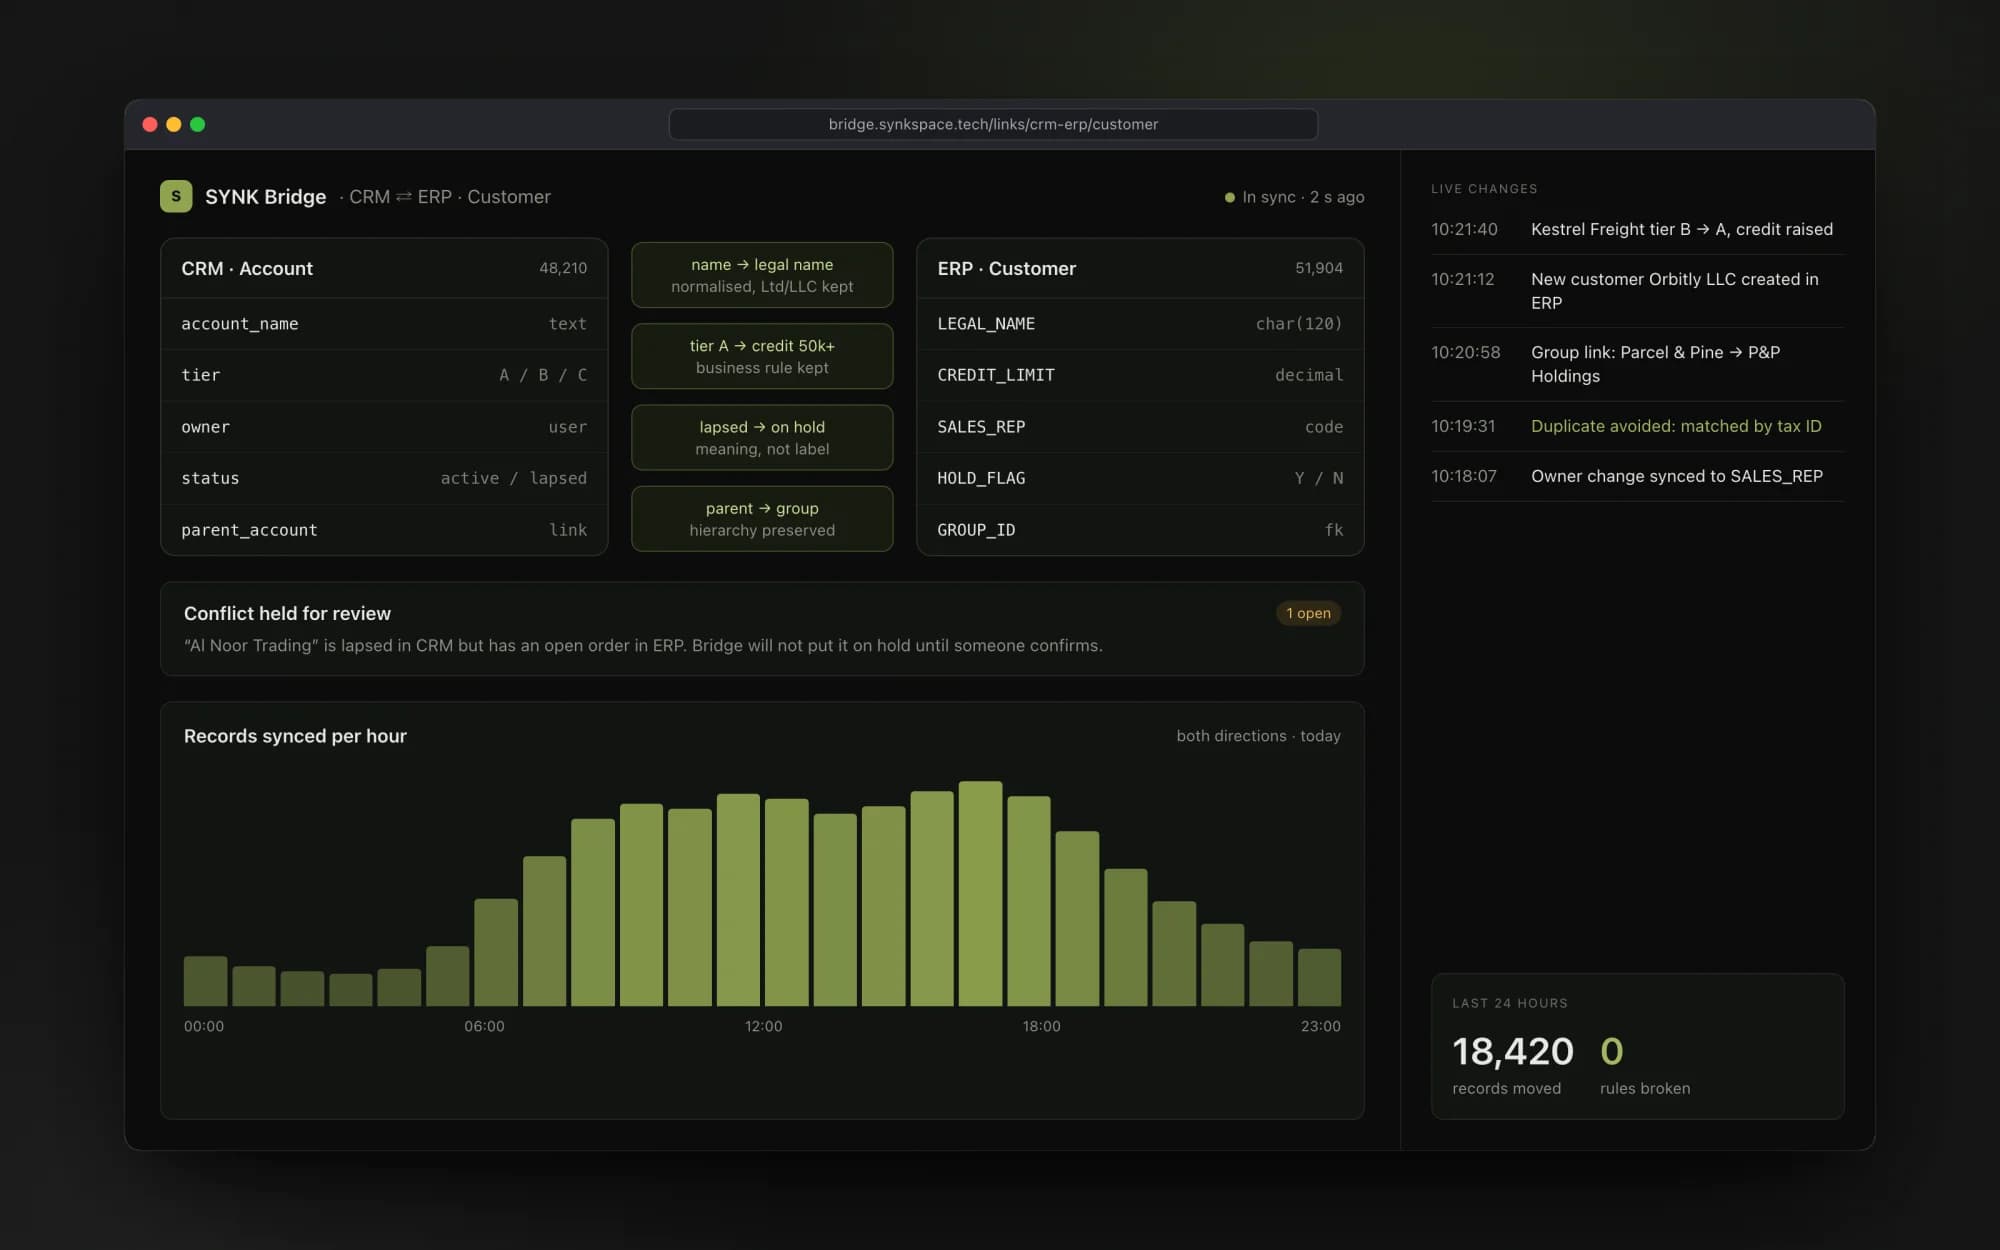Screen dimensions: 2000x1250
Task: Click the LIVE CHANGES heading
Action: 1484,189
